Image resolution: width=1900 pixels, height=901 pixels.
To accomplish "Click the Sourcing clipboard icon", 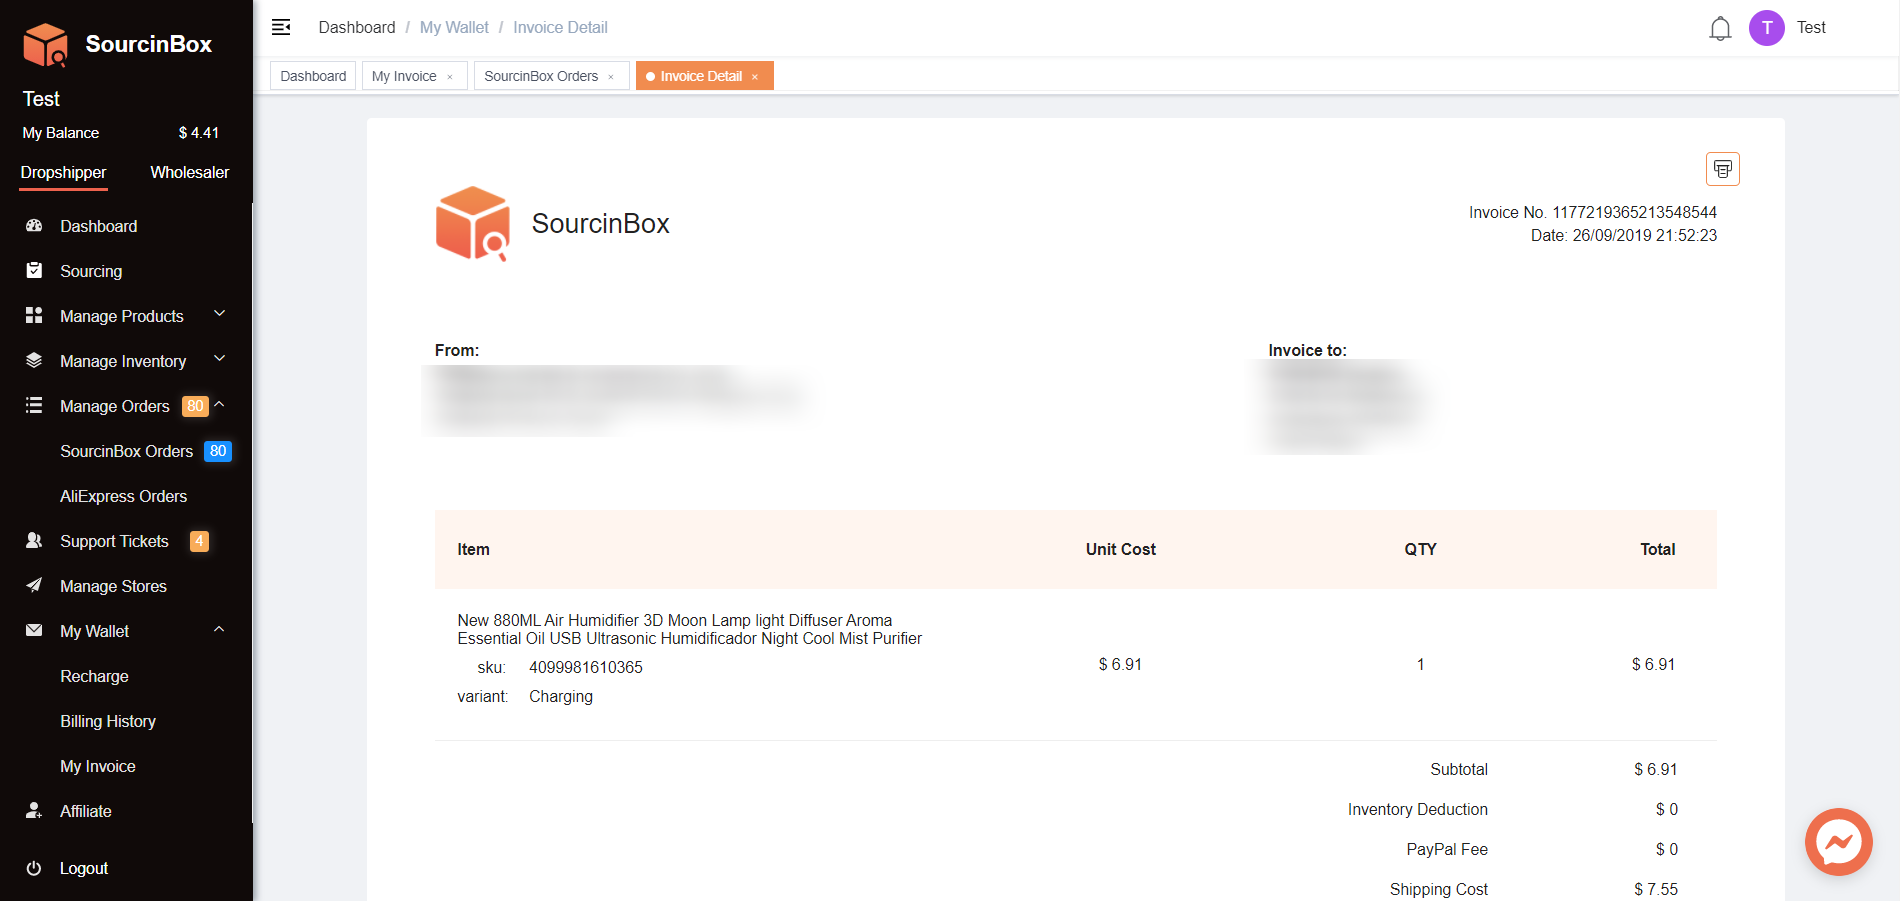I will (x=34, y=270).
